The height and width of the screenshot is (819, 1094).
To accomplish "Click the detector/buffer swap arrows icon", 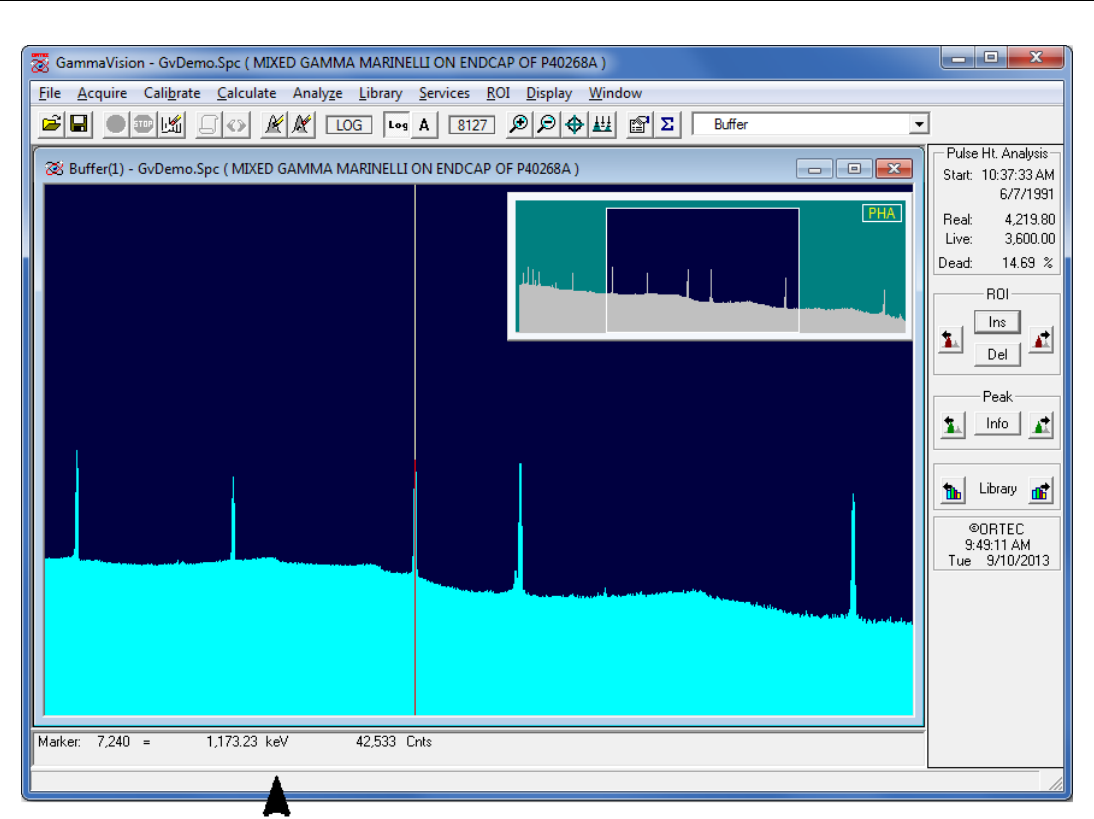I will point(236,125).
